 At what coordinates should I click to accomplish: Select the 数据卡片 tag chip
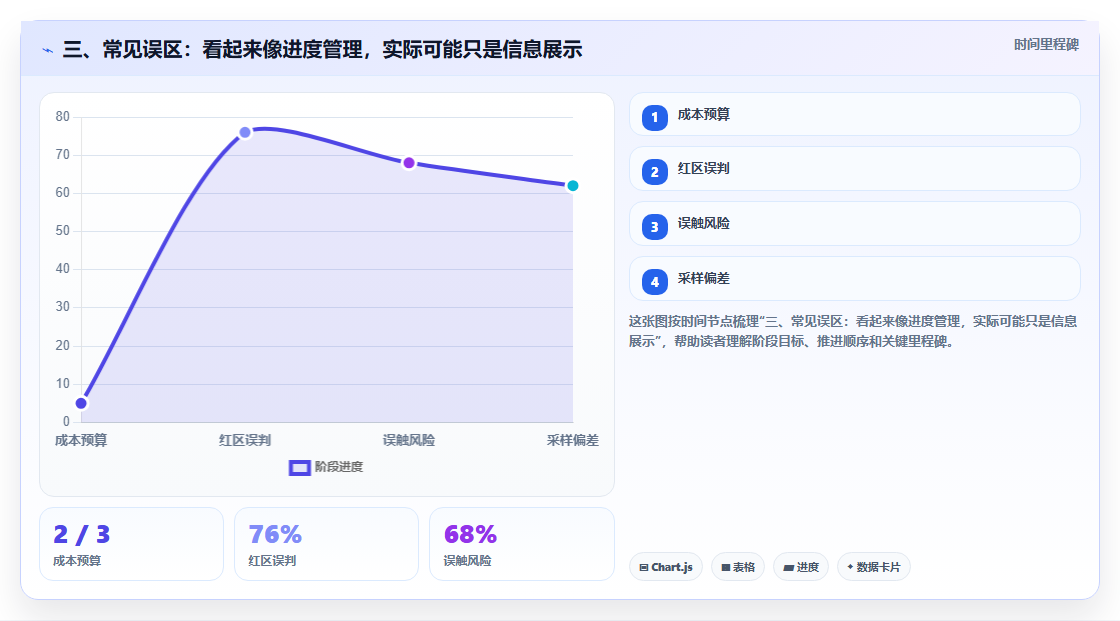coord(874,567)
